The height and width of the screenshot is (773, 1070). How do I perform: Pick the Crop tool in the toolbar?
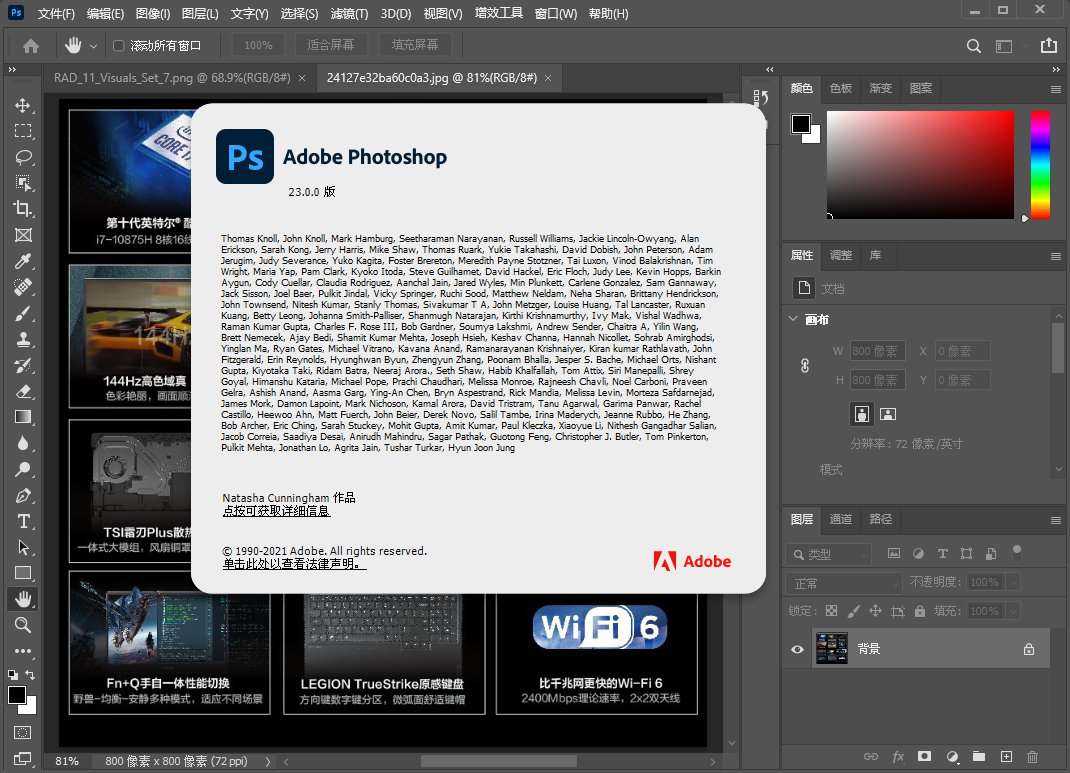[x=22, y=209]
